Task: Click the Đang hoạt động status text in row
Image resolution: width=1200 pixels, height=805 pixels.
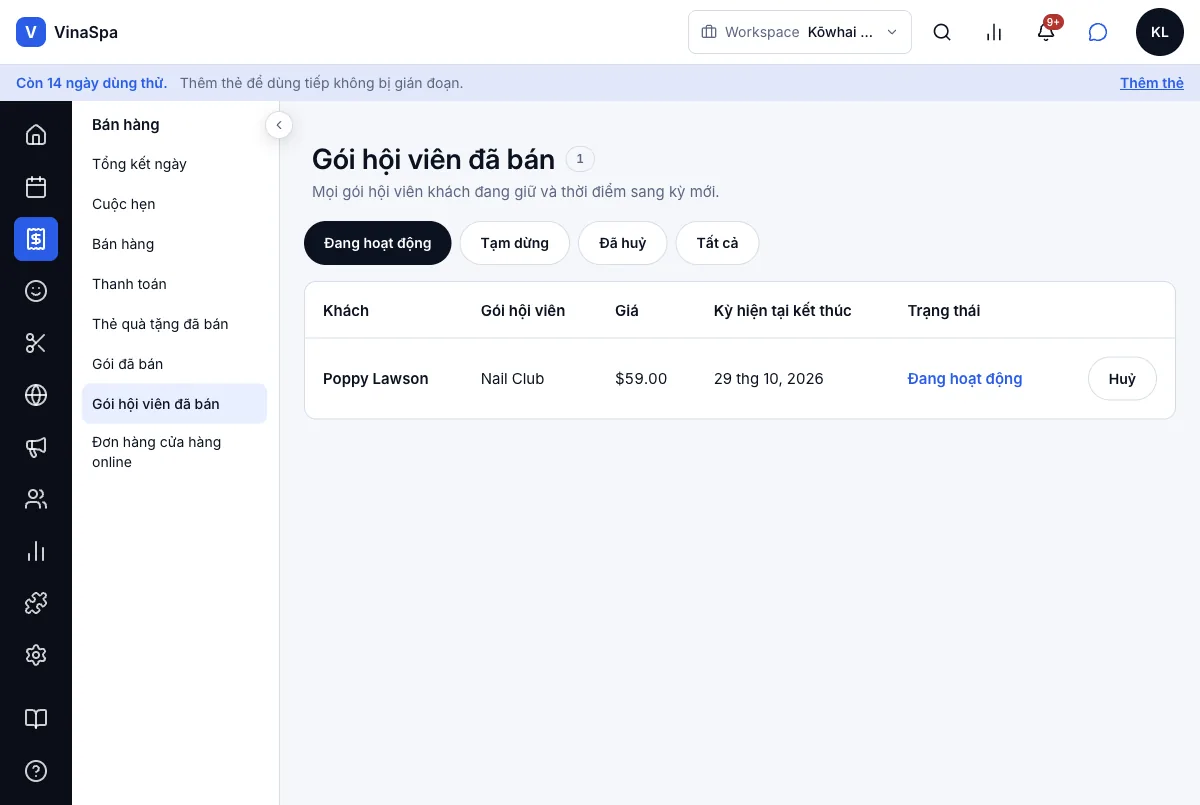Action: [x=965, y=379]
